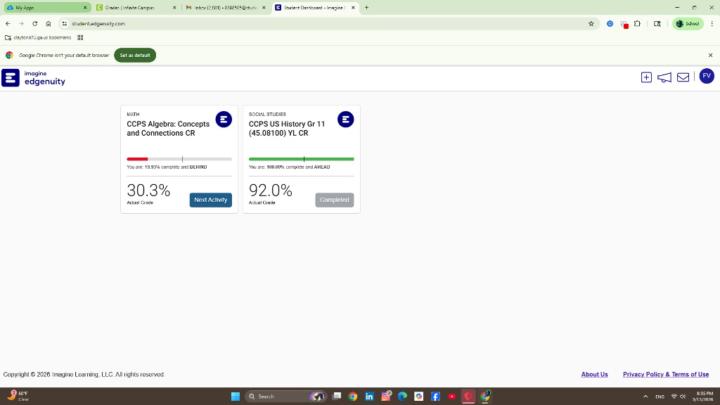The width and height of the screenshot is (720, 405).
Task: Go back to previous page
Action: [x=8, y=24]
